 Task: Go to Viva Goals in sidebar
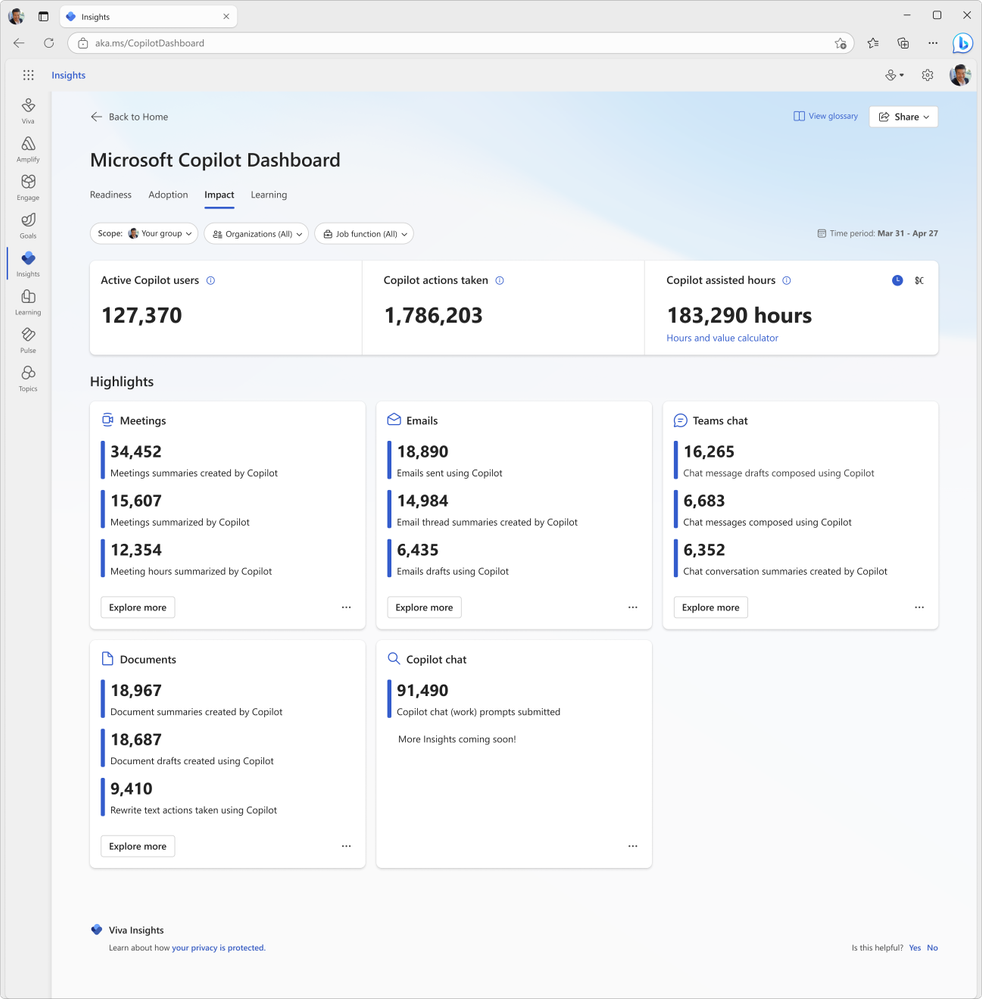pyautogui.click(x=28, y=226)
